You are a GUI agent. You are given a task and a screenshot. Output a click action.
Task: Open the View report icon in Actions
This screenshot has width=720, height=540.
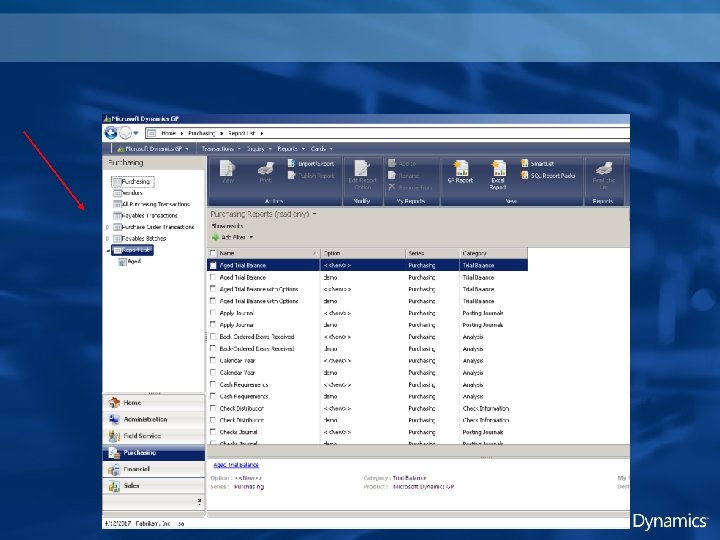click(x=228, y=172)
